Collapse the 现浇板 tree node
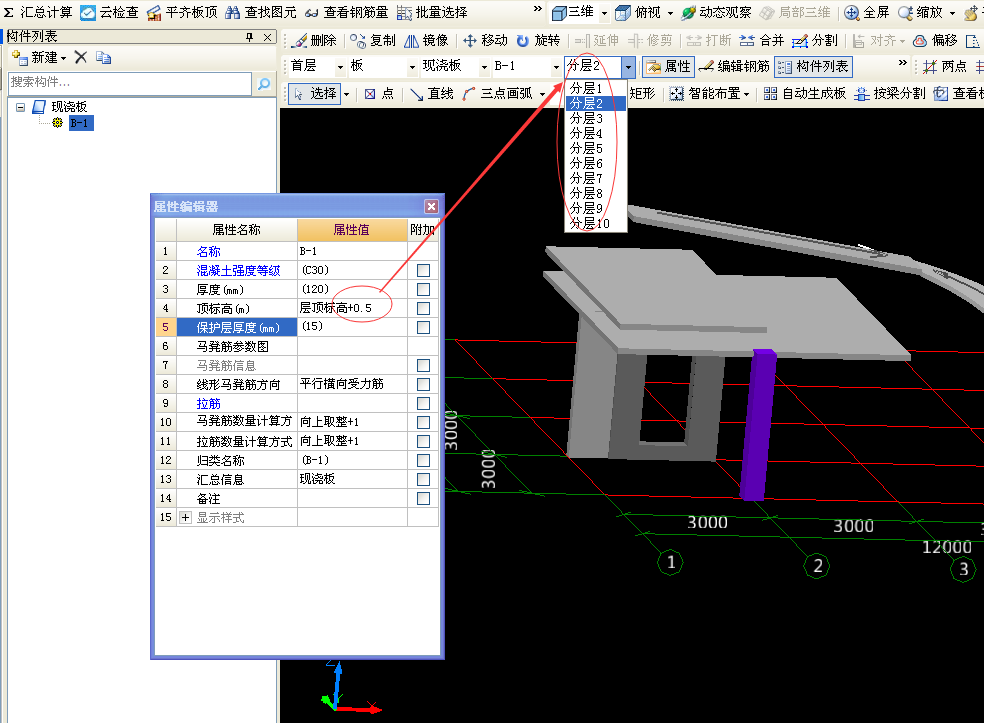Image resolution: width=984 pixels, height=723 pixels. click(x=21, y=107)
